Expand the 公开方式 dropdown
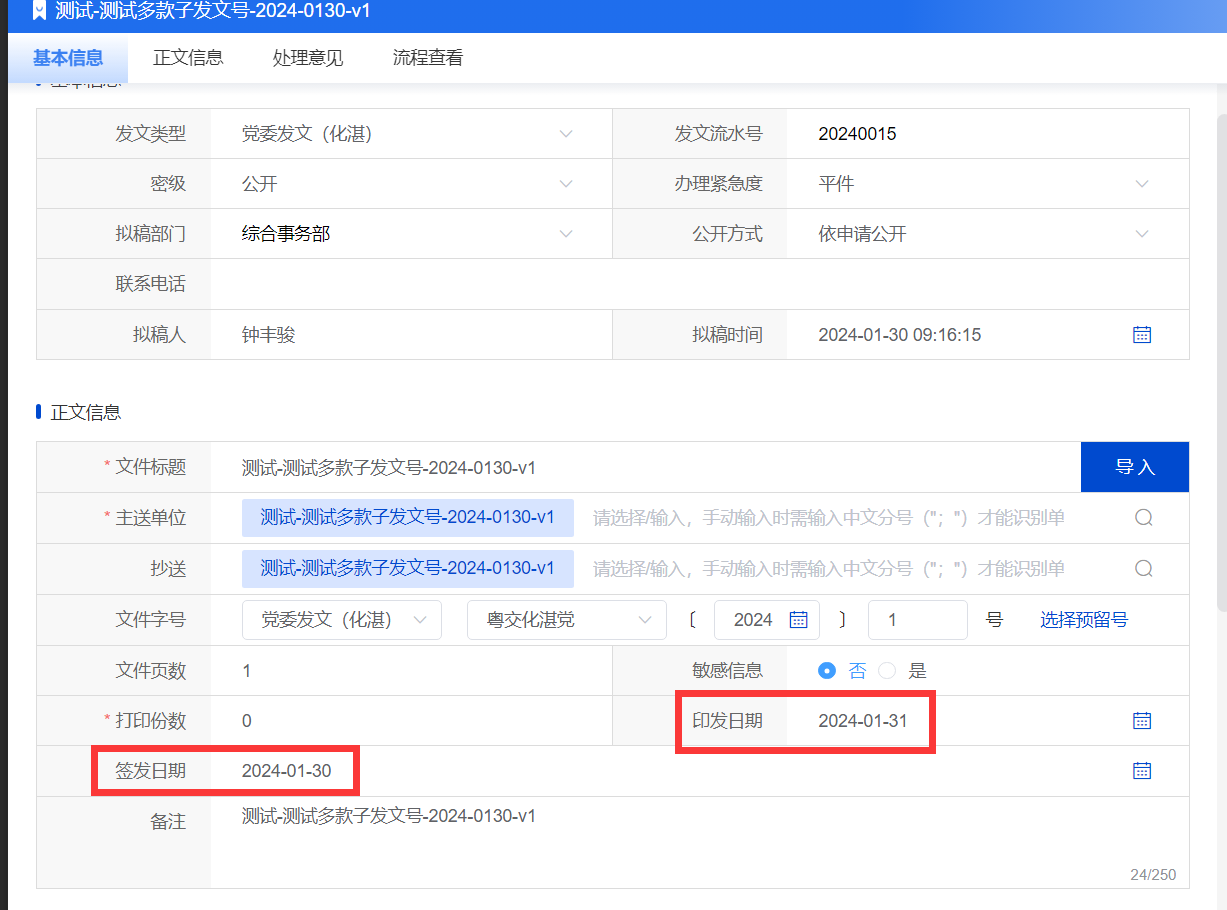Viewport: 1227px width, 910px height. click(x=1142, y=234)
